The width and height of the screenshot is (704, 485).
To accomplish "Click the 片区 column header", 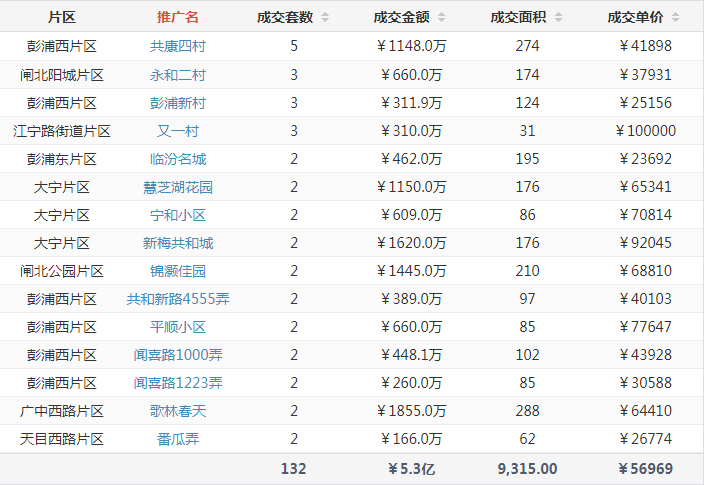I will tap(62, 18).
